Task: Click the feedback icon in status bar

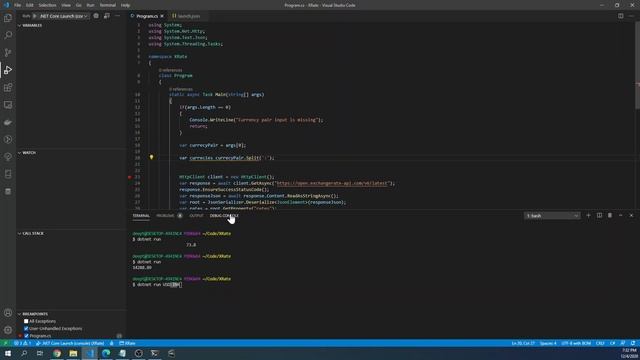Action: tap(623, 343)
